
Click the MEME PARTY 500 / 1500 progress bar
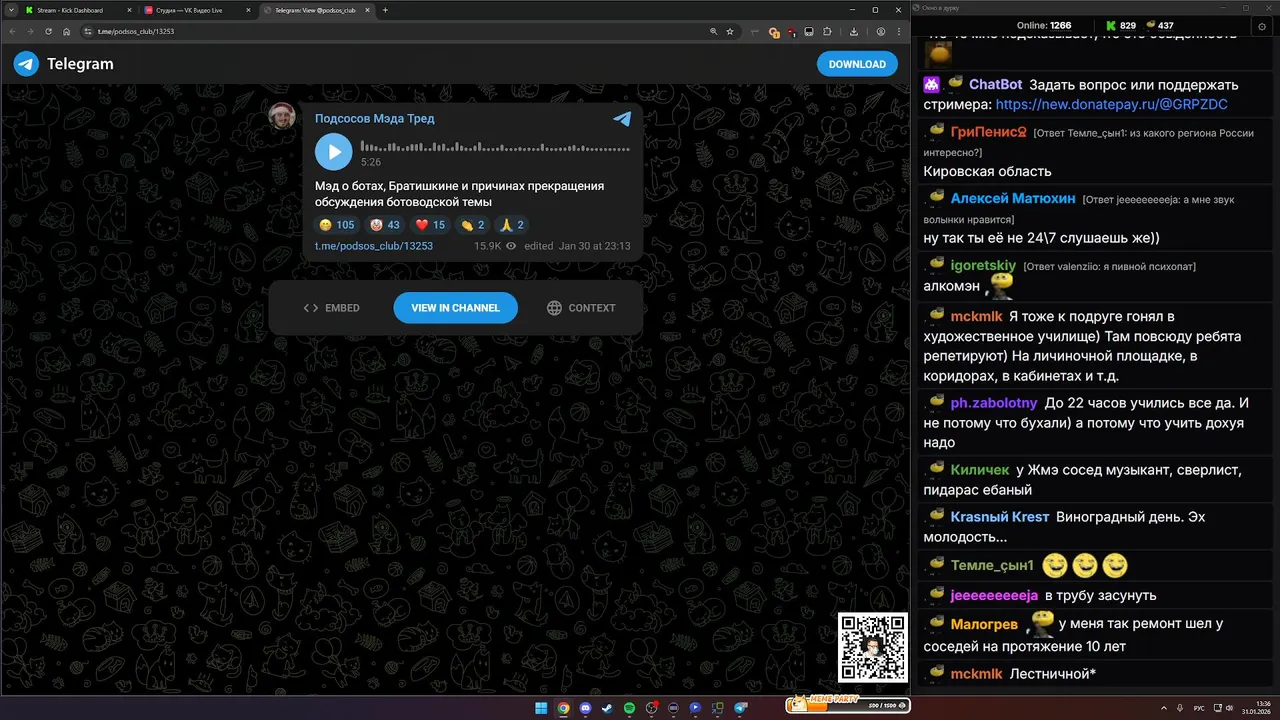(x=847, y=705)
